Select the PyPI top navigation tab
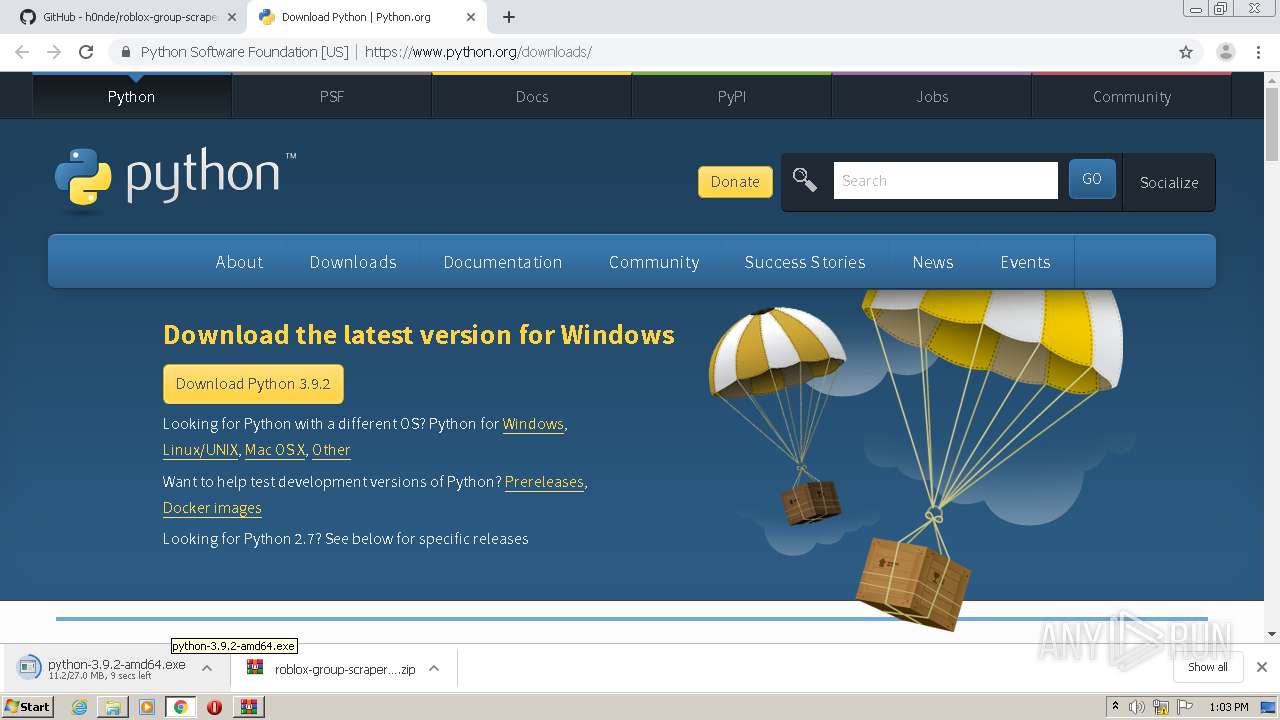 [x=732, y=96]
